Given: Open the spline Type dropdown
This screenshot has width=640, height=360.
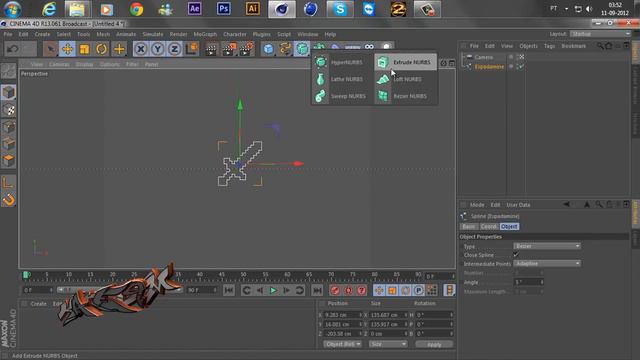Looking at the screenshot, I should click(547, 246).
